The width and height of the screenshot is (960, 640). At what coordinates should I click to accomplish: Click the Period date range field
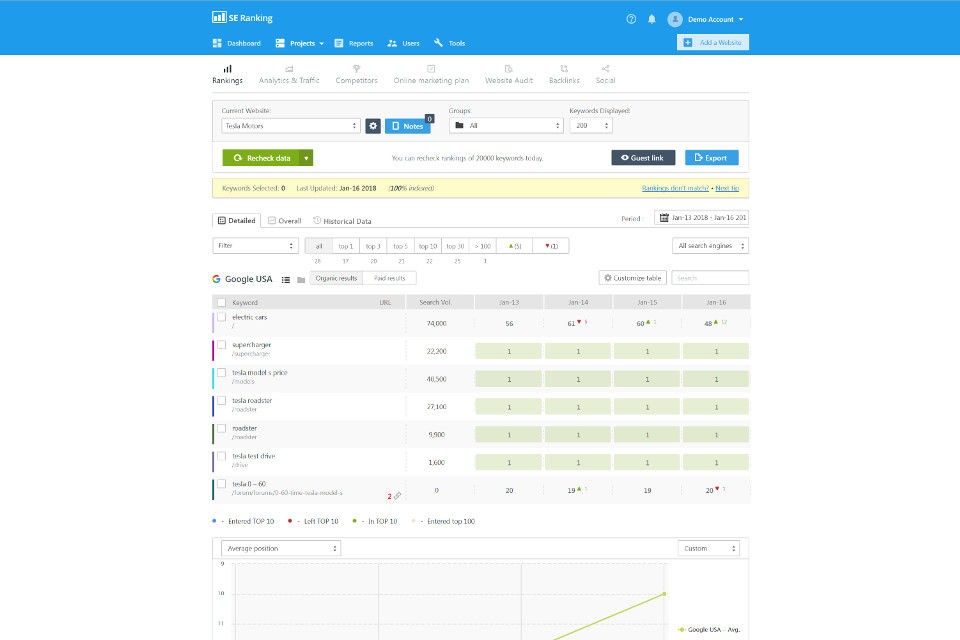pos(702,217)
